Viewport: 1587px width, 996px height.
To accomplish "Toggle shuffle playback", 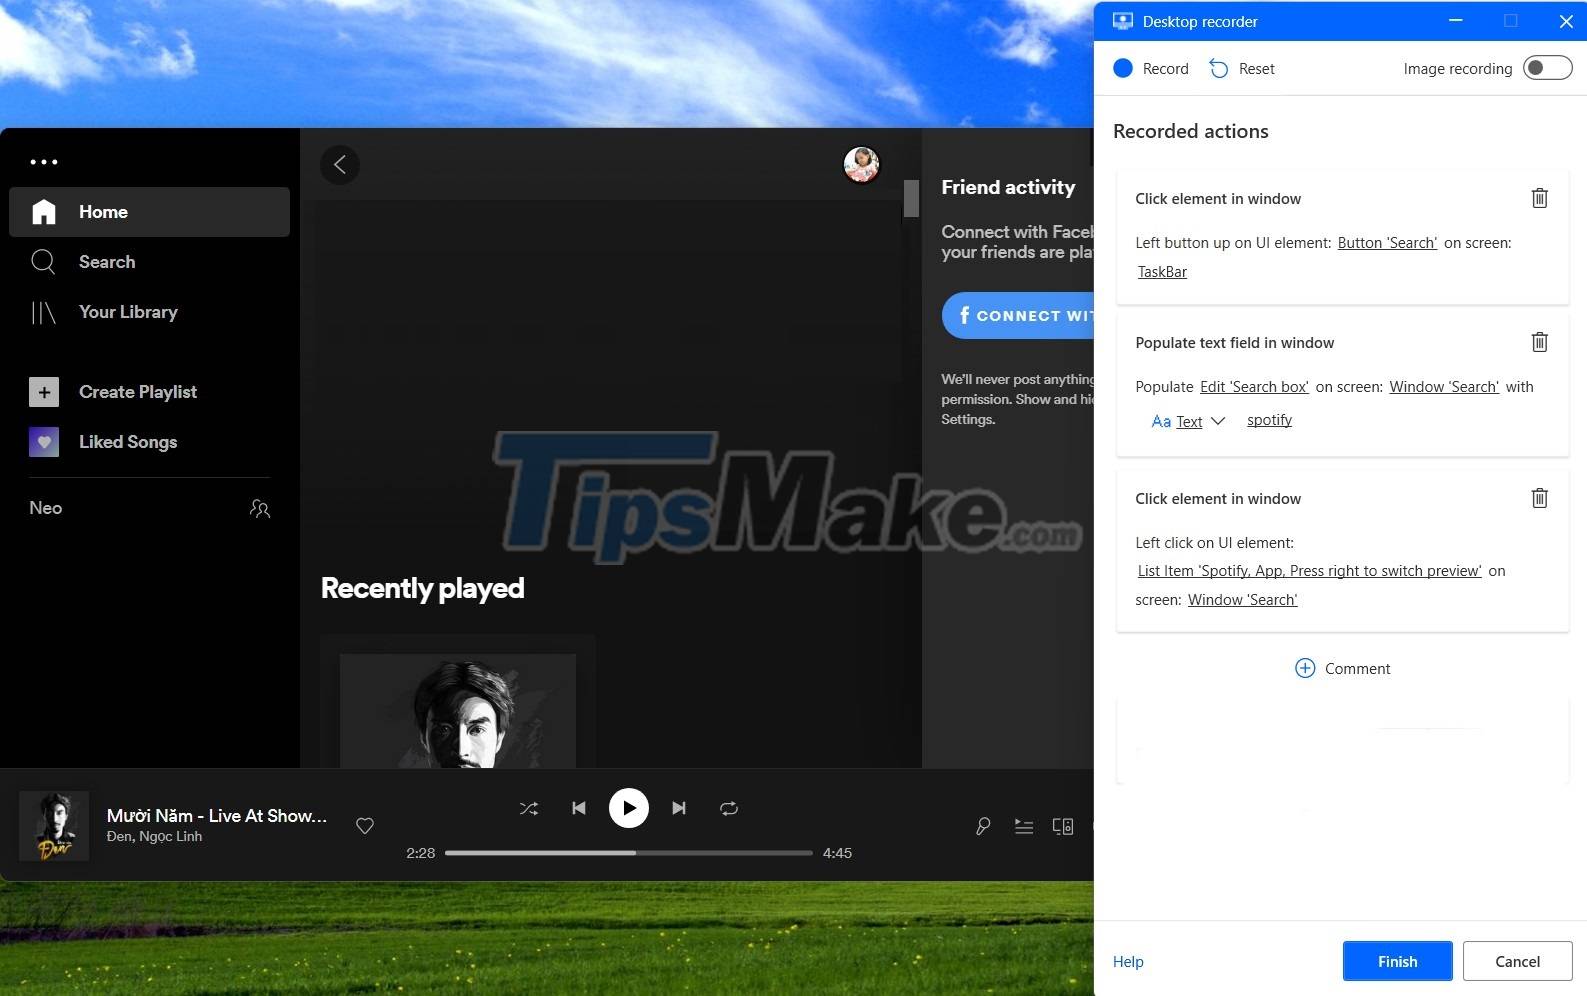I will click(x=529, y=808).
